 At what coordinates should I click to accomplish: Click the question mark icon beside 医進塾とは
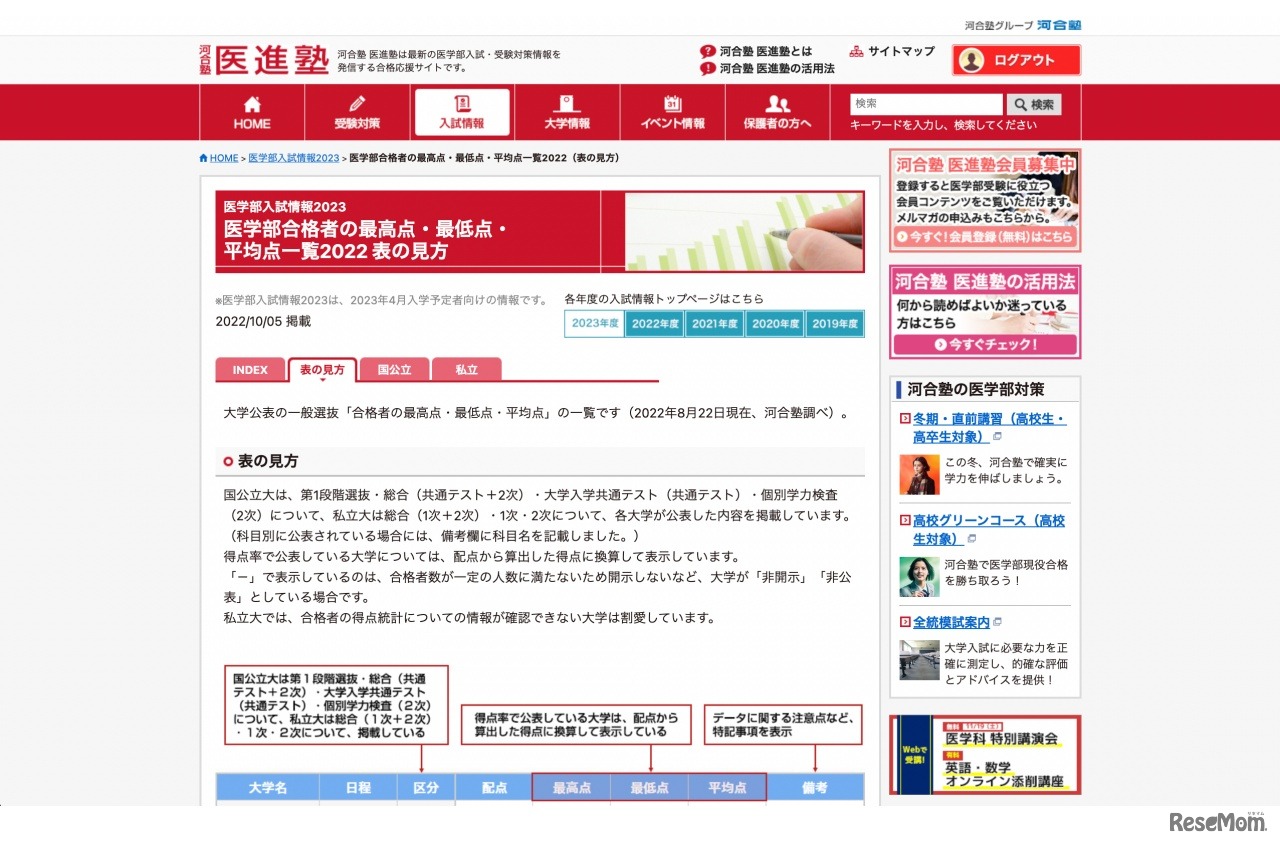tap(708, 51)
